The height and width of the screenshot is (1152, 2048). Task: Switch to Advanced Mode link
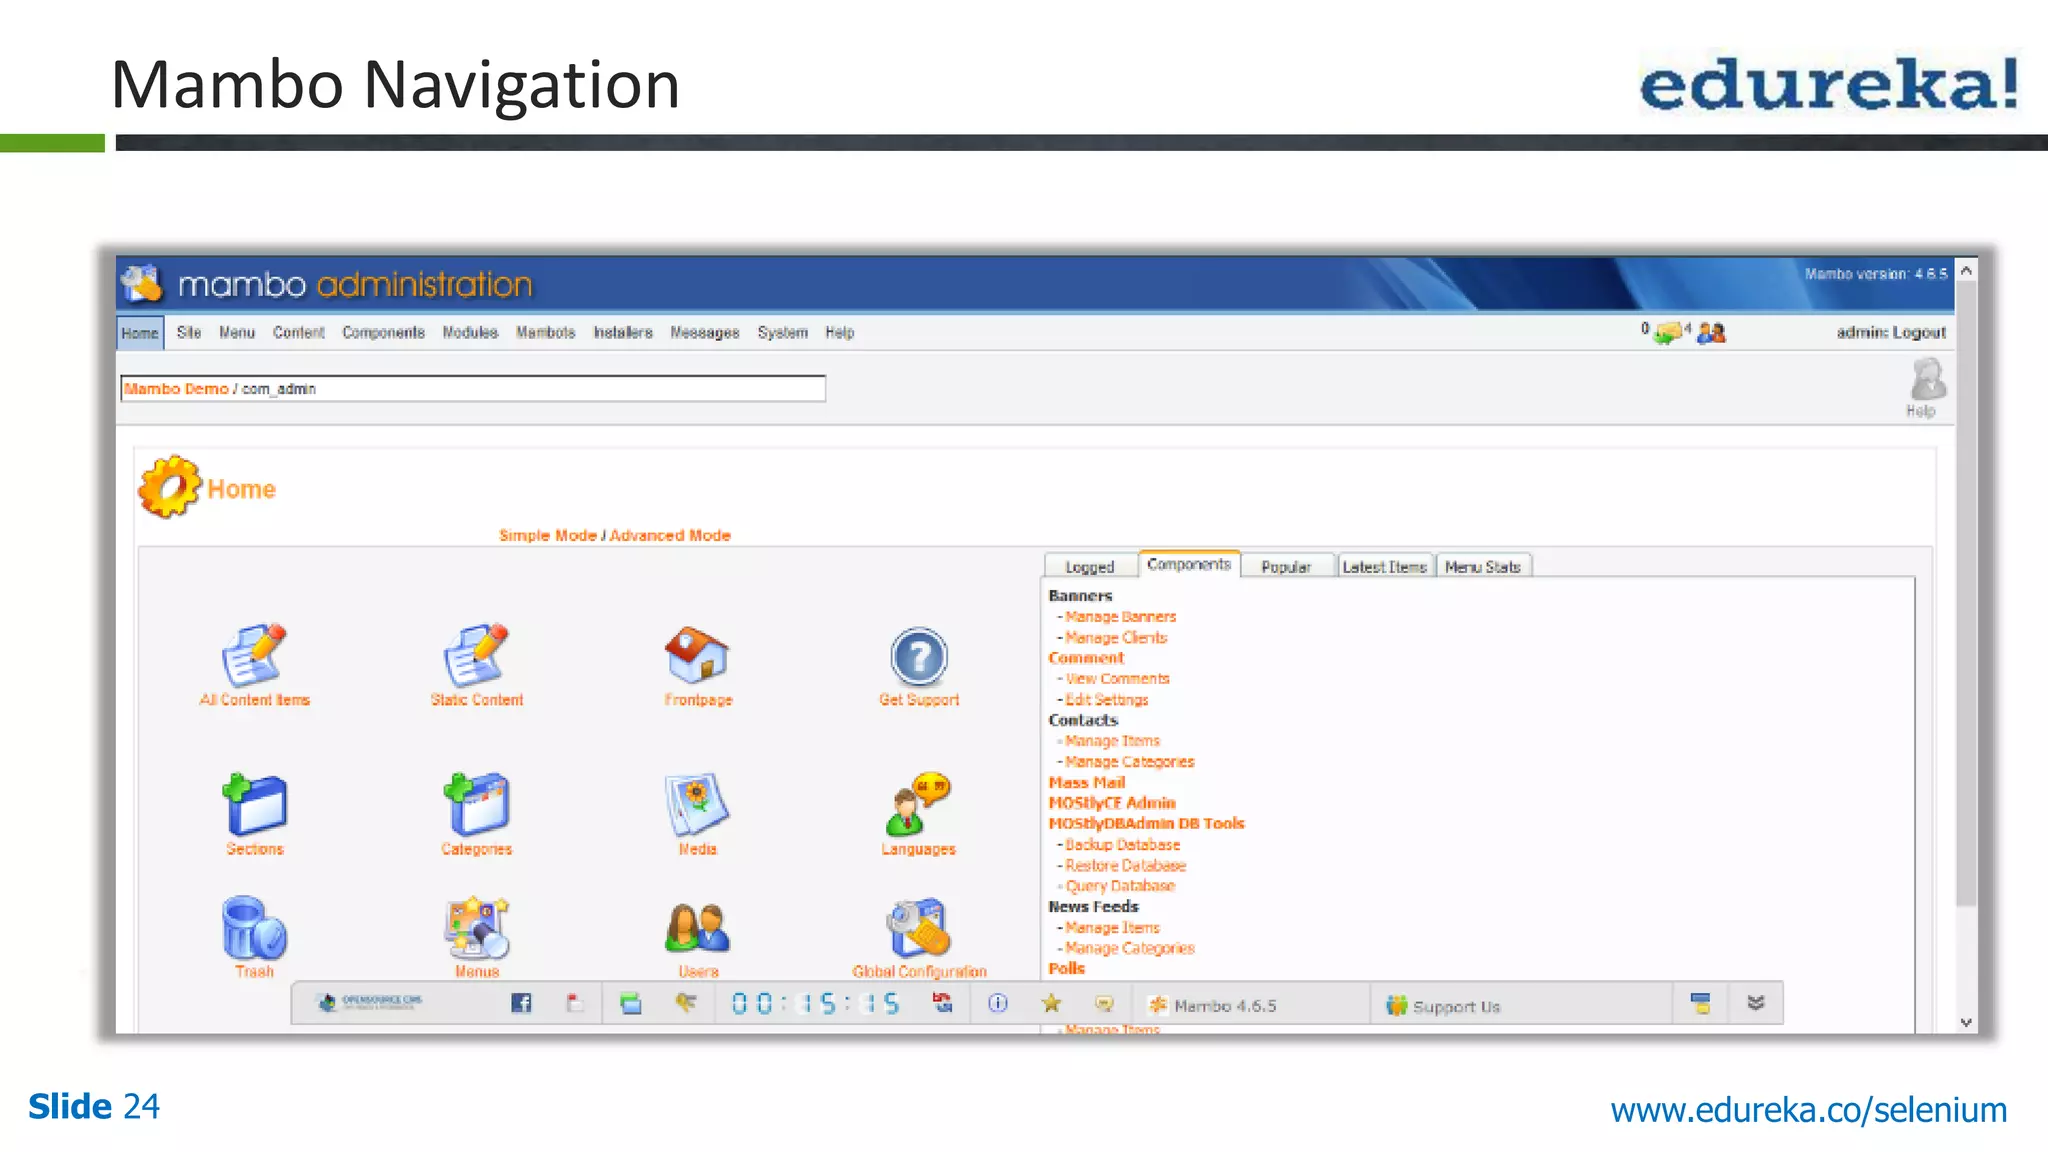(670, 536)
